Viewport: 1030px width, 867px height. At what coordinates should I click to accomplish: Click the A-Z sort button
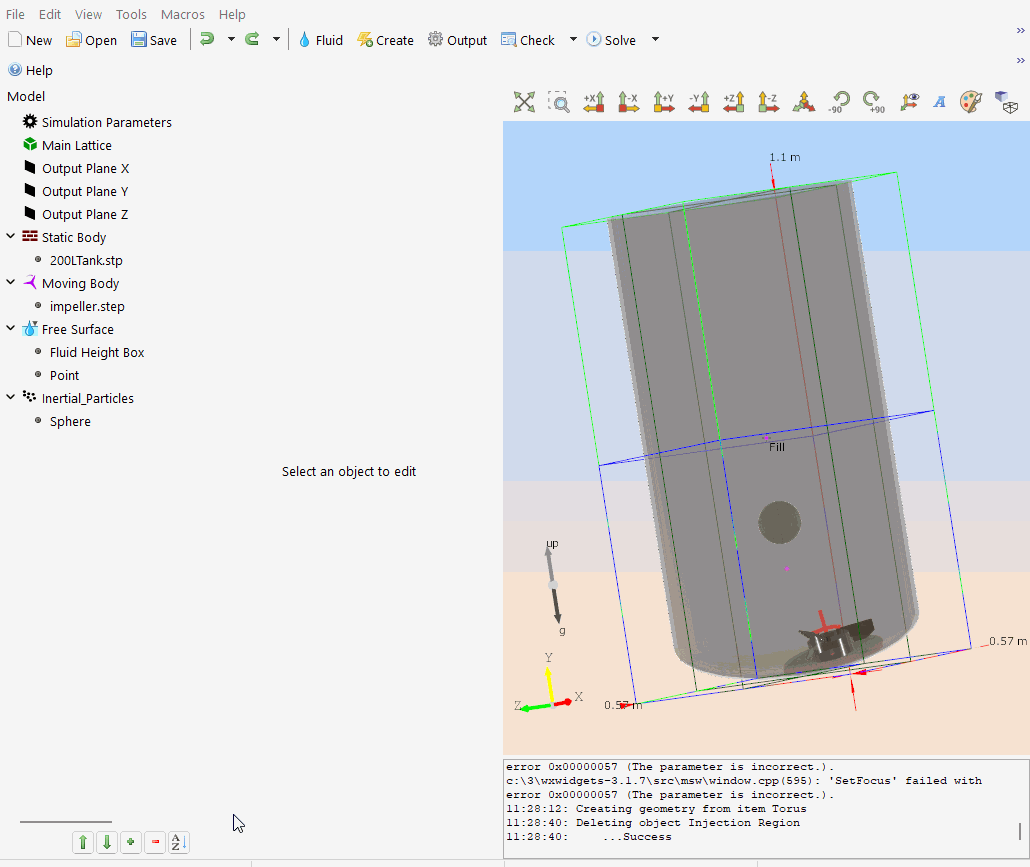click(179, 842)
